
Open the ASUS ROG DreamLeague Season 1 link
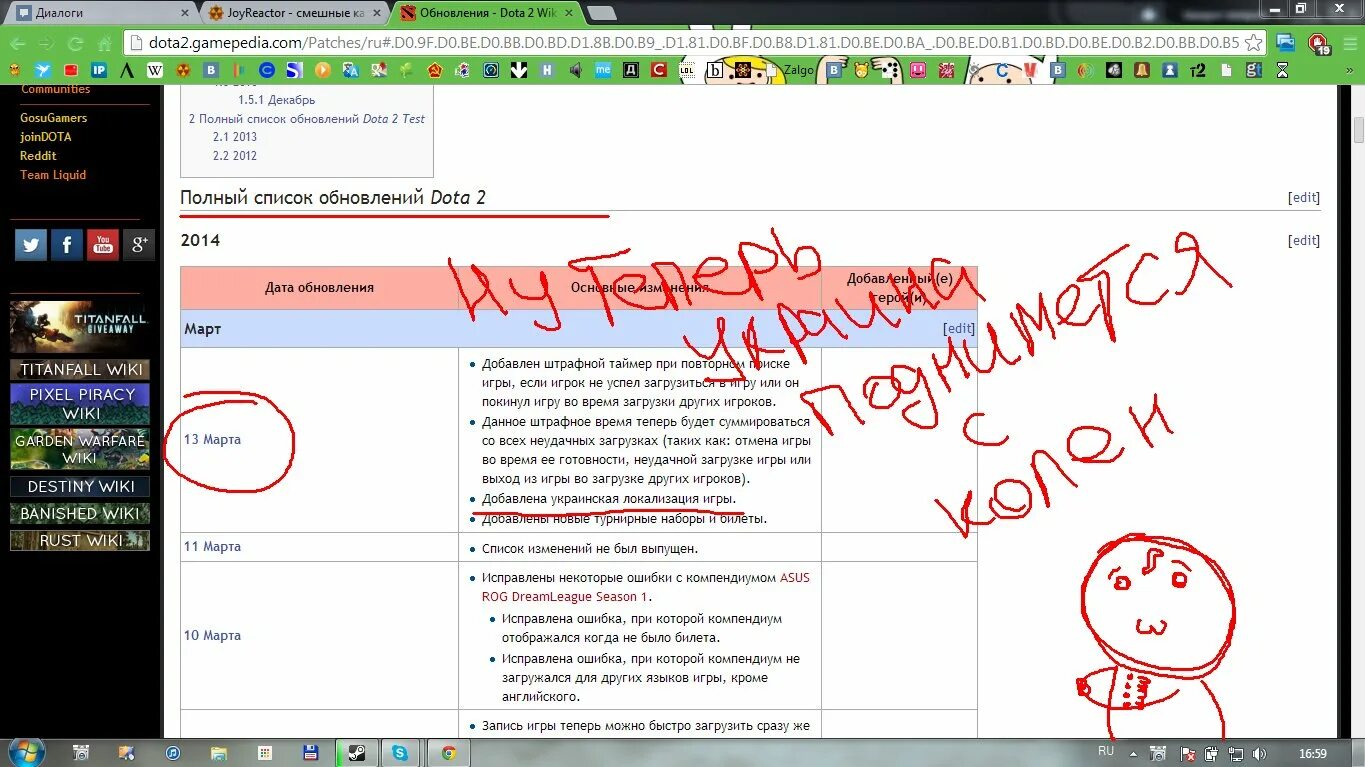pyautogui.click(x=646, y=587)
